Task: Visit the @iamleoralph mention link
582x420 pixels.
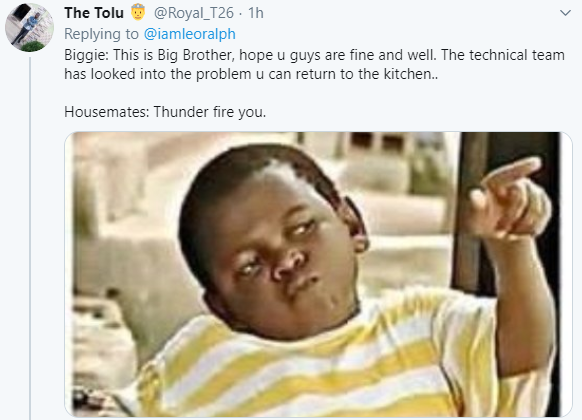Action: (x=189, y=34)
